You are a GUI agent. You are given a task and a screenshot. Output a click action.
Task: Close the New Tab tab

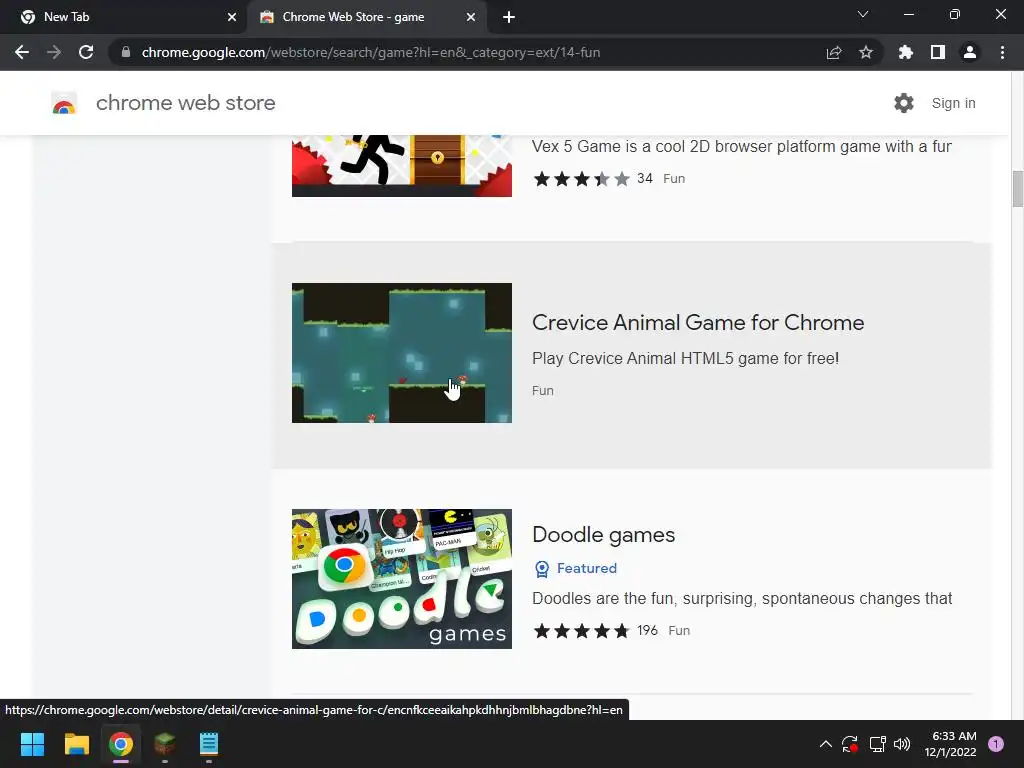232,17
